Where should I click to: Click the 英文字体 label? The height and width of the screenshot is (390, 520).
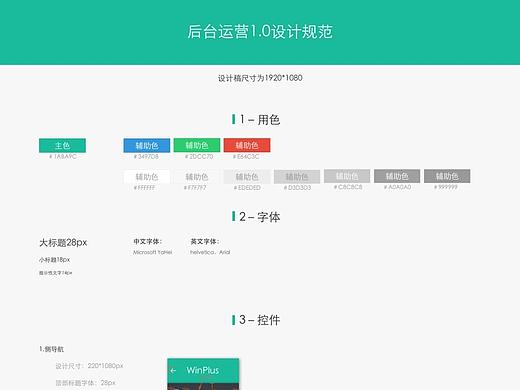click(x=205, y=241)
